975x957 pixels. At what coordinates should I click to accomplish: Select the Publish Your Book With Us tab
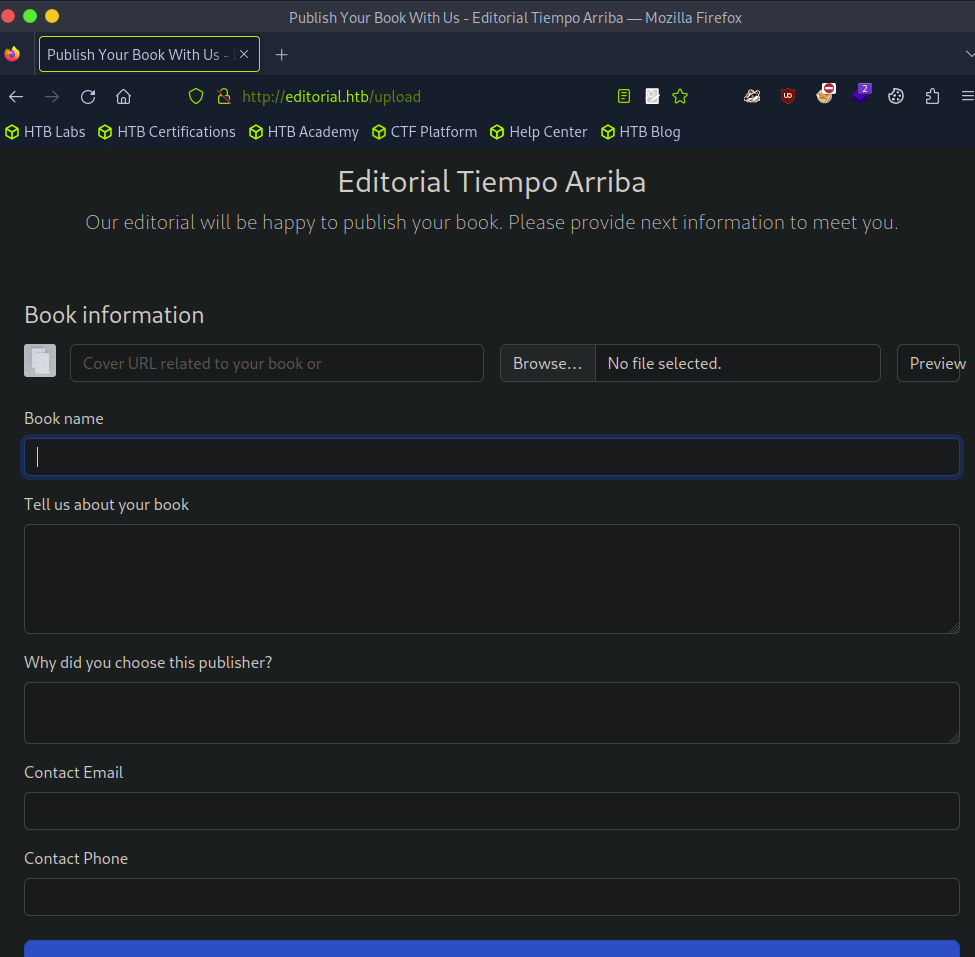click(x=135, y=54)
